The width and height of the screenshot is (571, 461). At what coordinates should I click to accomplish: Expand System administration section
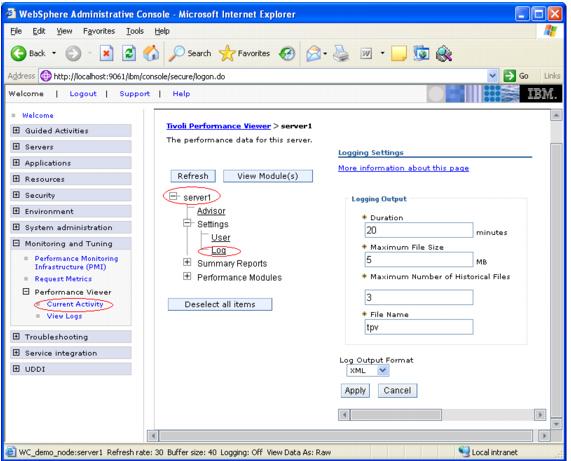click(16, 227)
